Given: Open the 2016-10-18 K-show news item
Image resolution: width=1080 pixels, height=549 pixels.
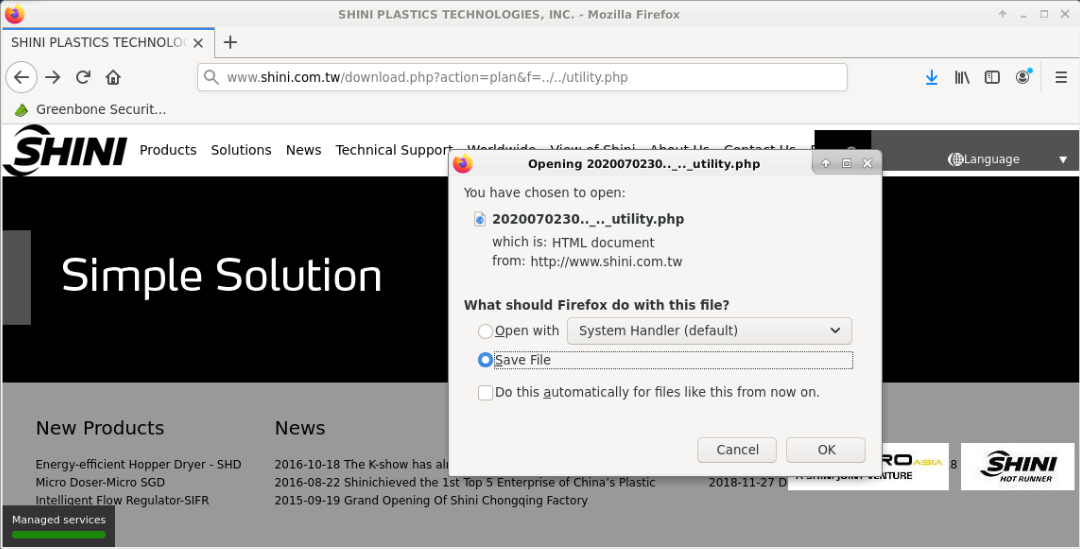Looking at the screenshot, I should 361,464.
